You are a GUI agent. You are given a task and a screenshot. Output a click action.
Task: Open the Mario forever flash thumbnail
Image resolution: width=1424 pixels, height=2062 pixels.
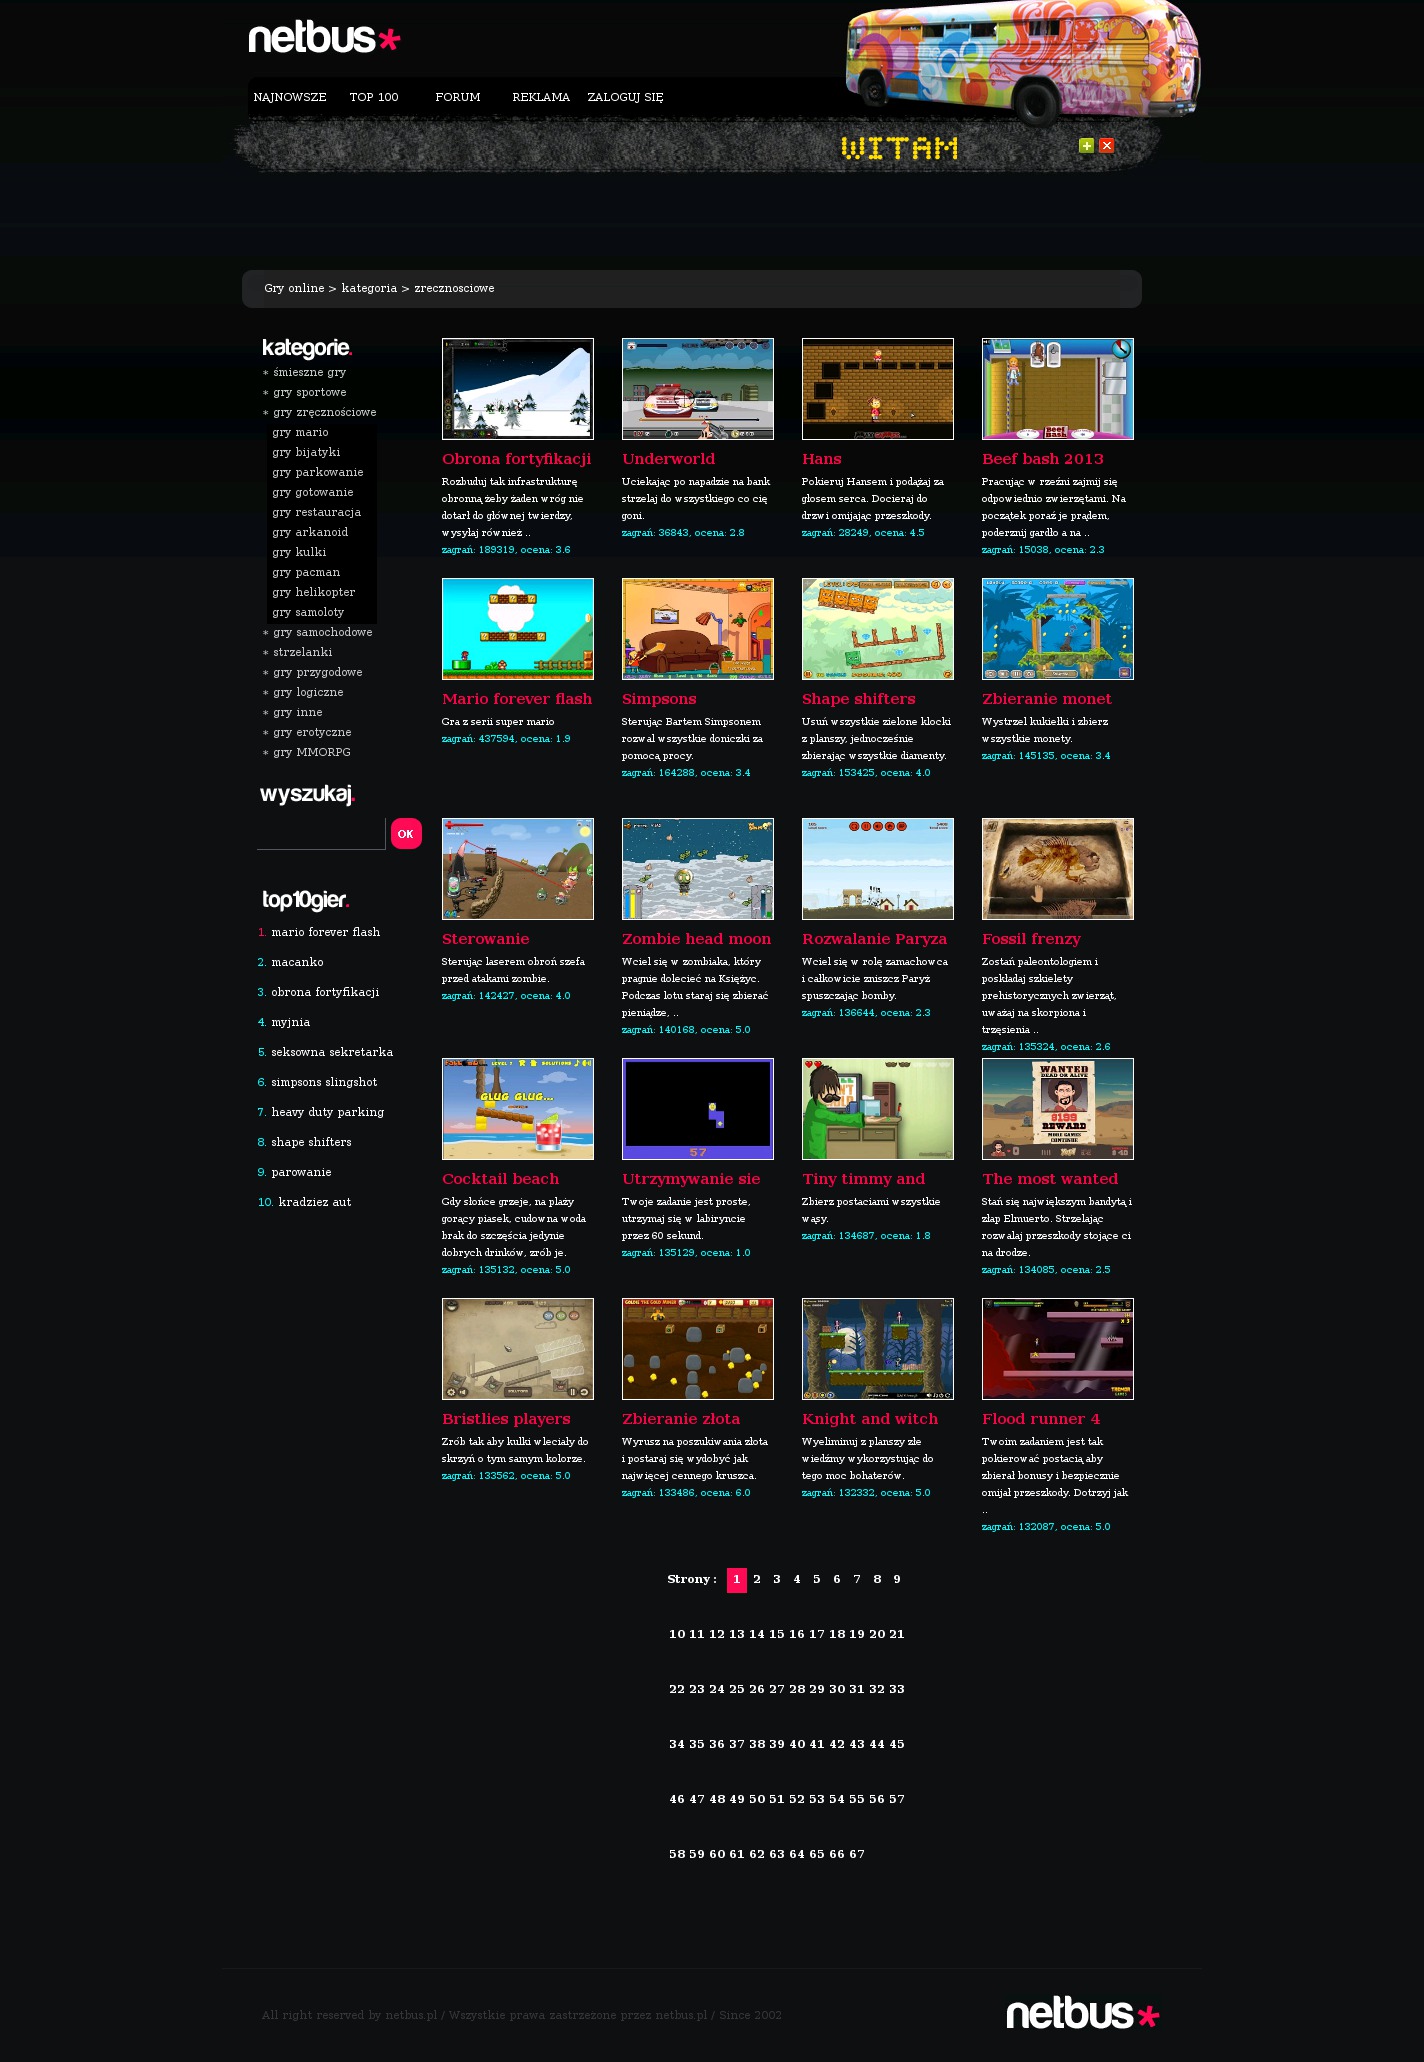pyautogui.click(x=517, y=629)
